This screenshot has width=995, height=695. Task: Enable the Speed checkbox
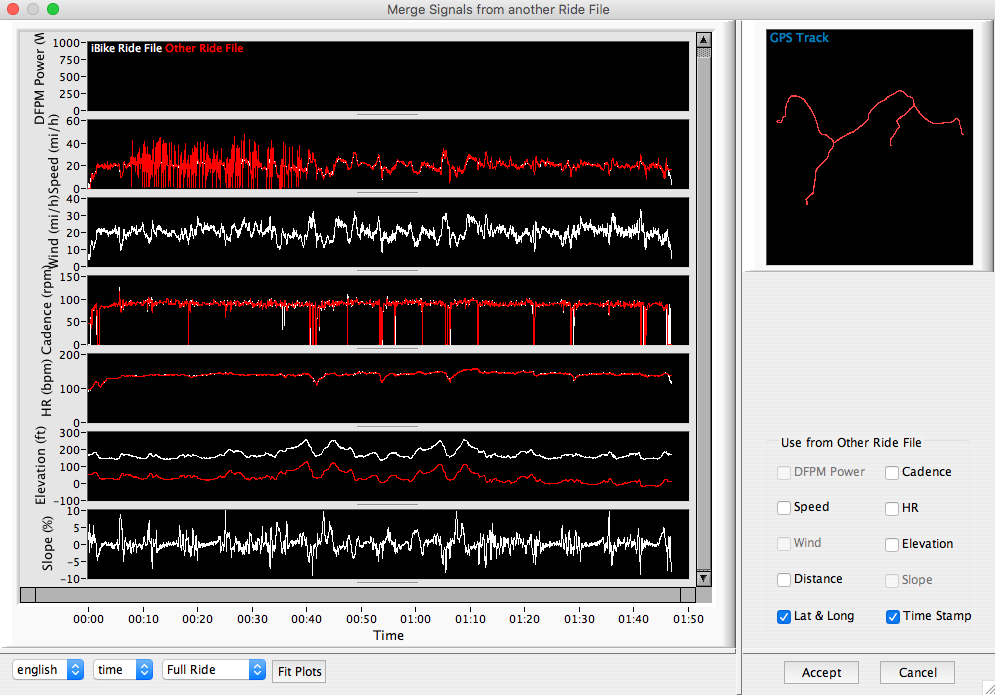click(784, 508)
